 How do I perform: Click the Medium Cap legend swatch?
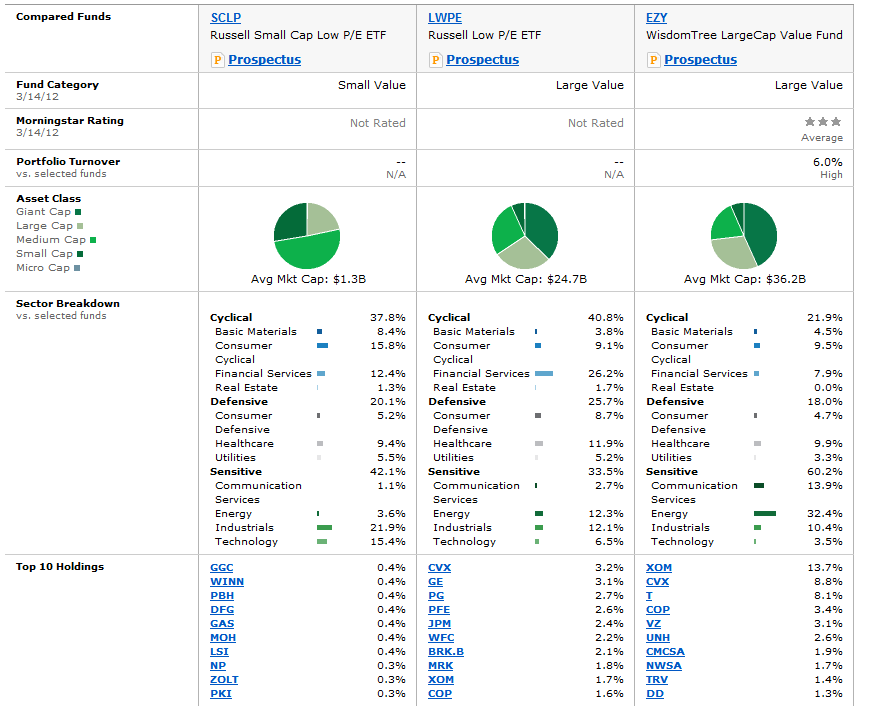click(93, 240)
